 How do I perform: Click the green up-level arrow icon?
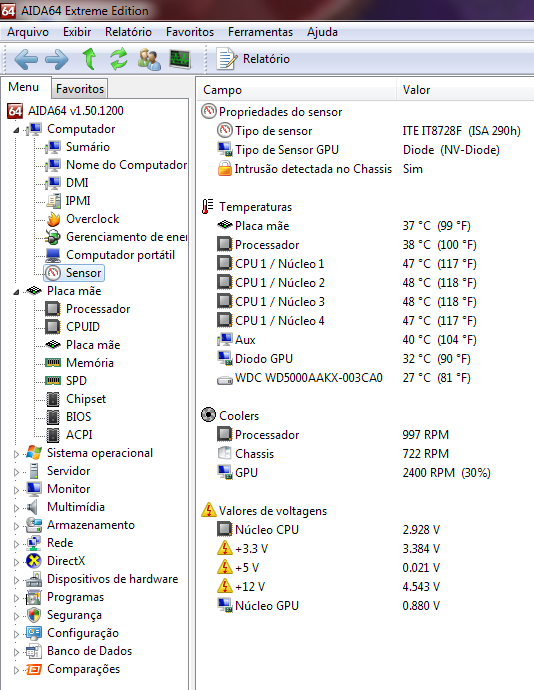tap(89, 59)
